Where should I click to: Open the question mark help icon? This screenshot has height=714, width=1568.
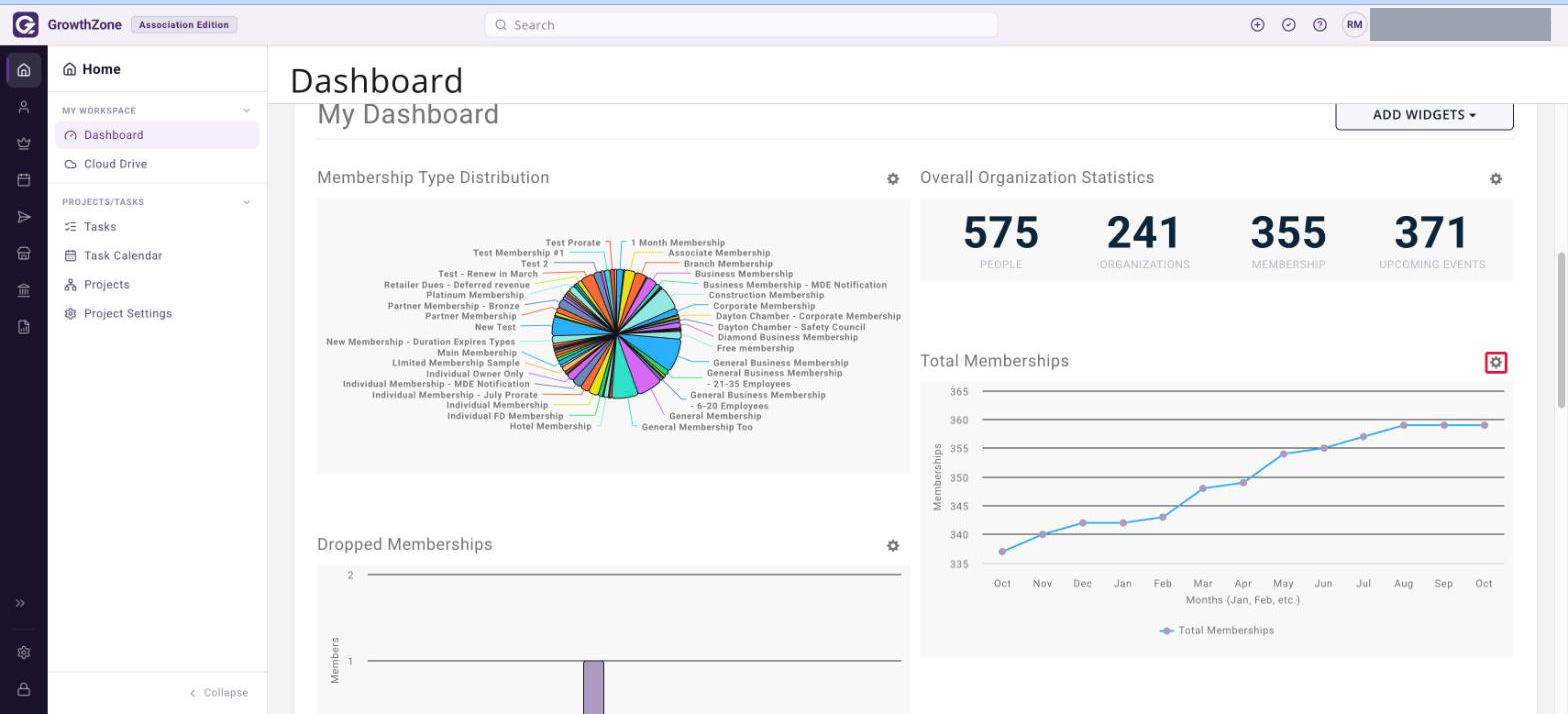coord(1320,25)
